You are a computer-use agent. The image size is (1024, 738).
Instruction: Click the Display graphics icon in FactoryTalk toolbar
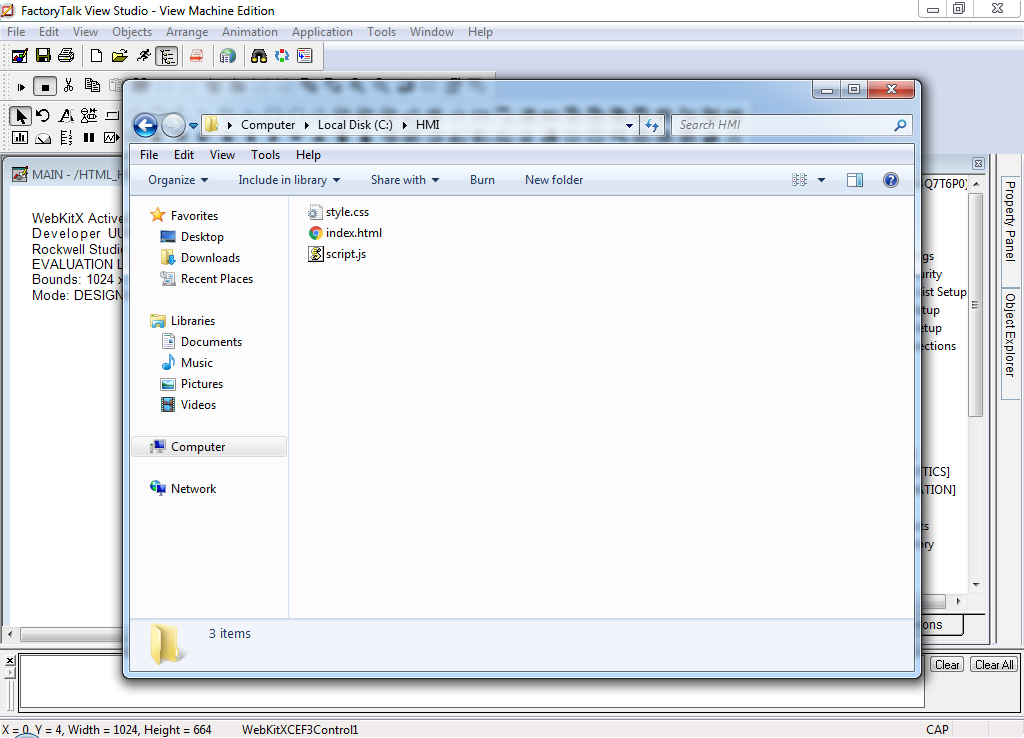click(x=20, y=56)
